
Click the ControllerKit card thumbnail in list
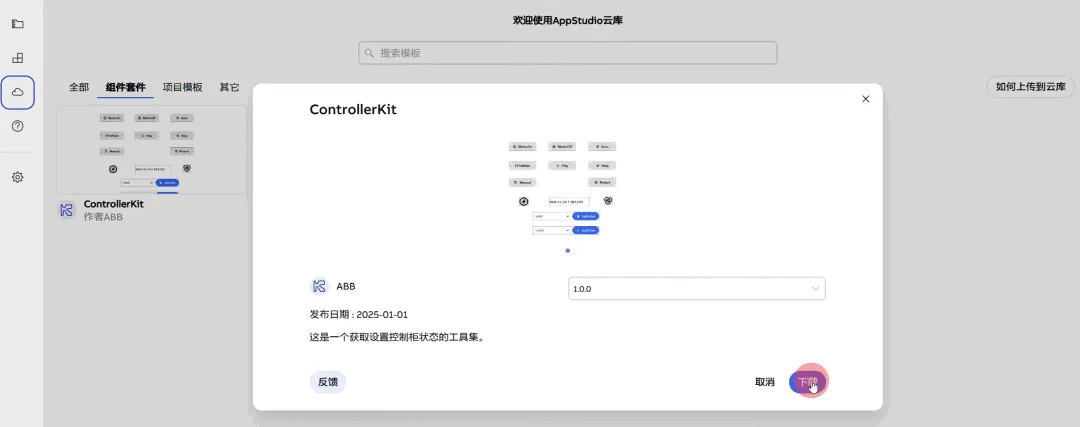click(x=152, y=149)
